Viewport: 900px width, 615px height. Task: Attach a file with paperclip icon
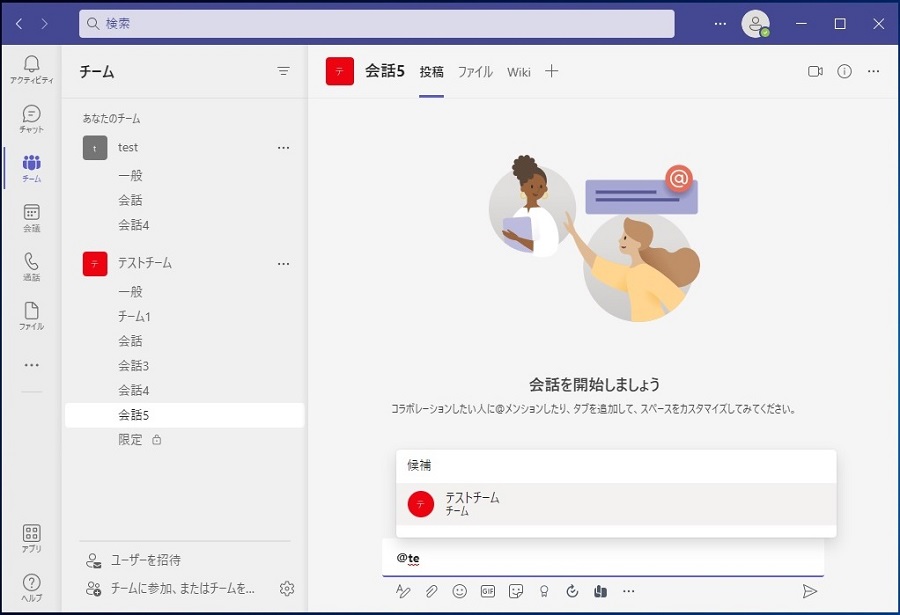(x=431, y=591)
